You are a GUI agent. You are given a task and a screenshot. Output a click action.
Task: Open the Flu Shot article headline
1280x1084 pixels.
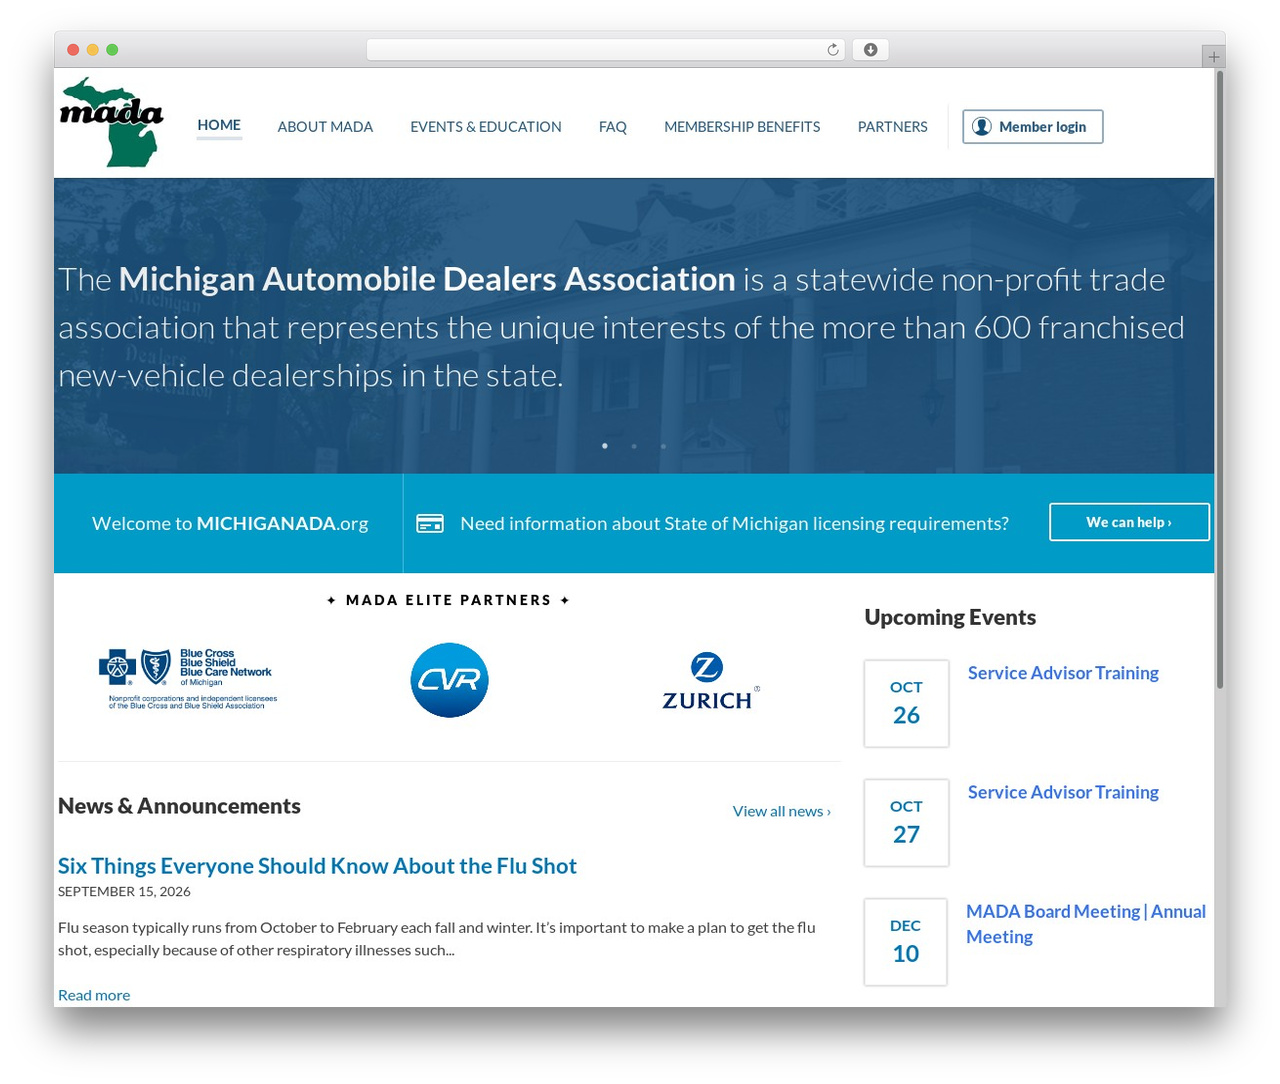(x=317, y=866)
